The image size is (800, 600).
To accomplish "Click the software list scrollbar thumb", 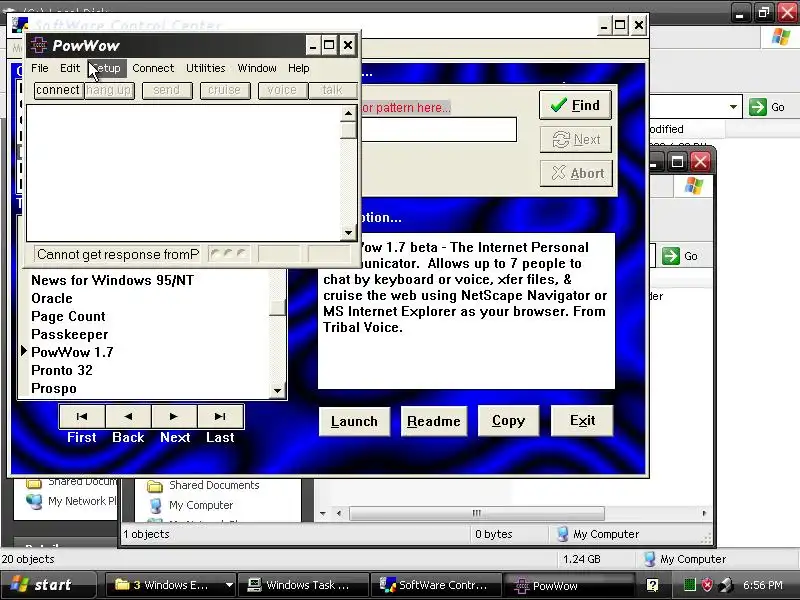I will click(x=277, y=308).
